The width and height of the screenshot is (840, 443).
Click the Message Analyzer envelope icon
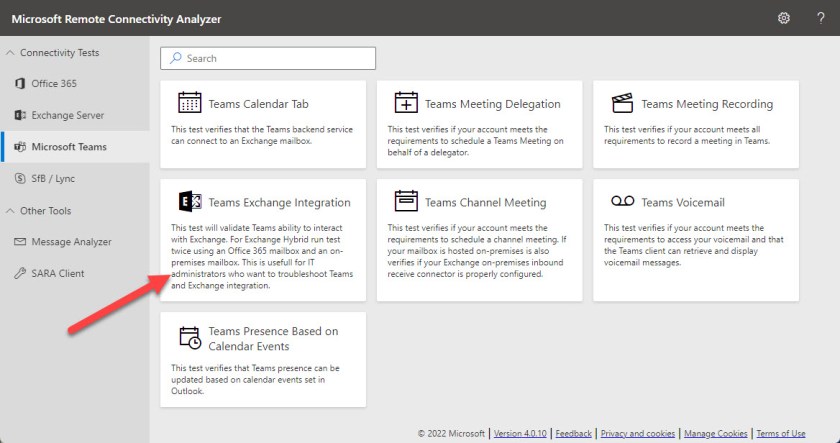tap(20, 242)
